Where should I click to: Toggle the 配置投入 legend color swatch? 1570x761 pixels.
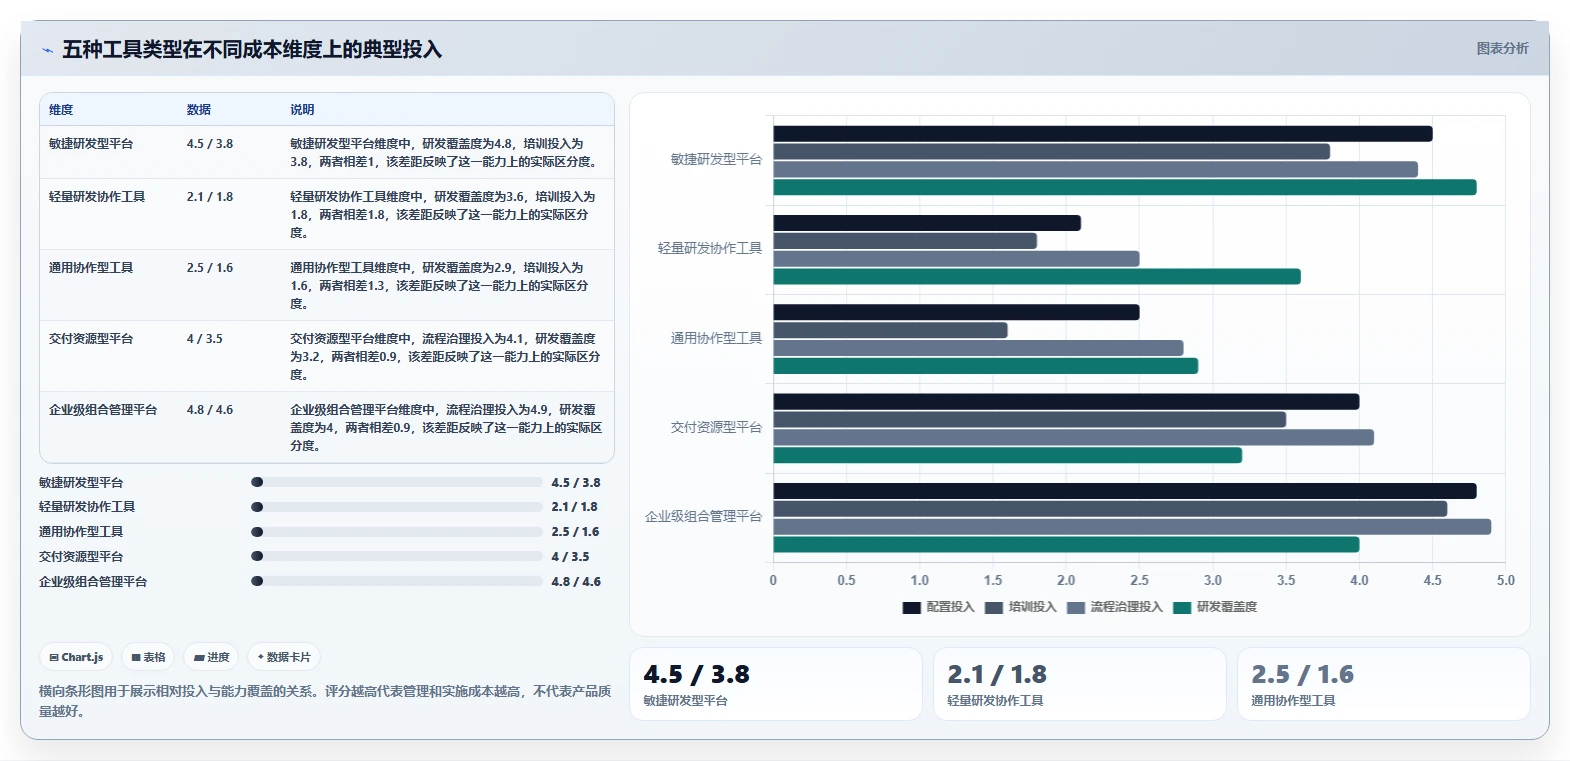click(x=911, y=607)
